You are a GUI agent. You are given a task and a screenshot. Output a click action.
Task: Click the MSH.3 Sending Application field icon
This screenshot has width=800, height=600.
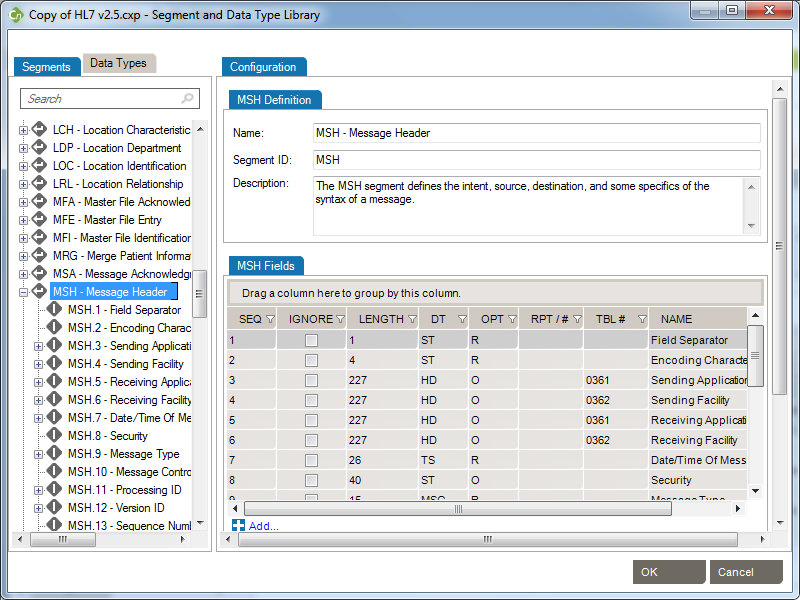coord(54,345)
